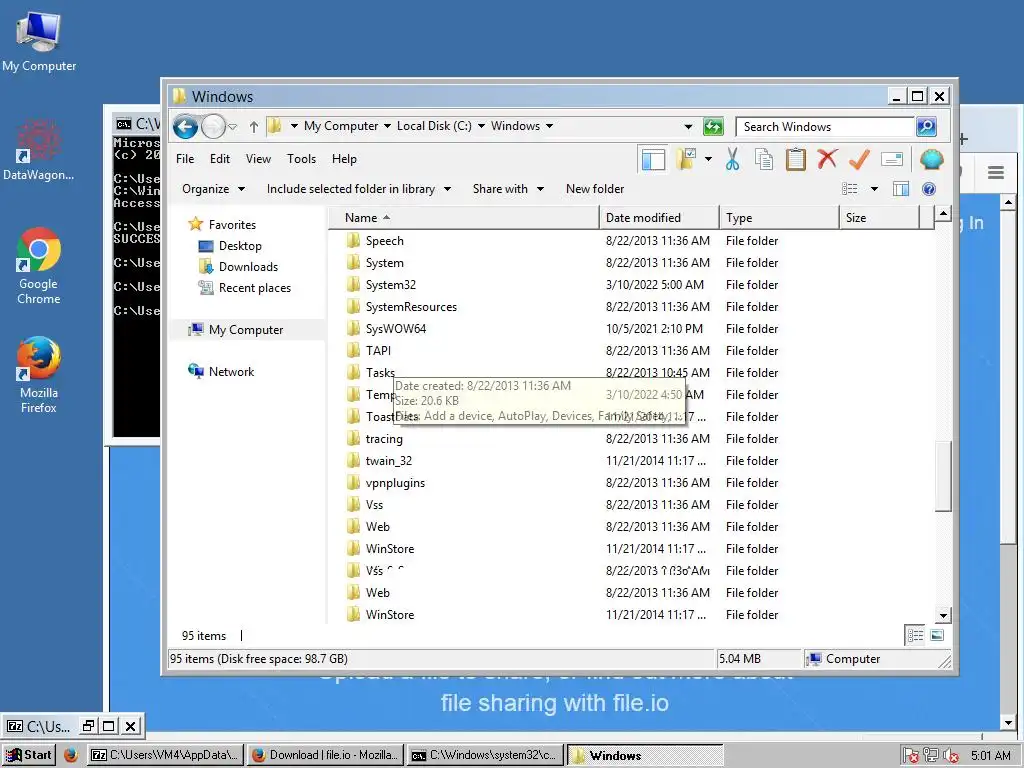Select the twain_32 folder

point(388,460)
